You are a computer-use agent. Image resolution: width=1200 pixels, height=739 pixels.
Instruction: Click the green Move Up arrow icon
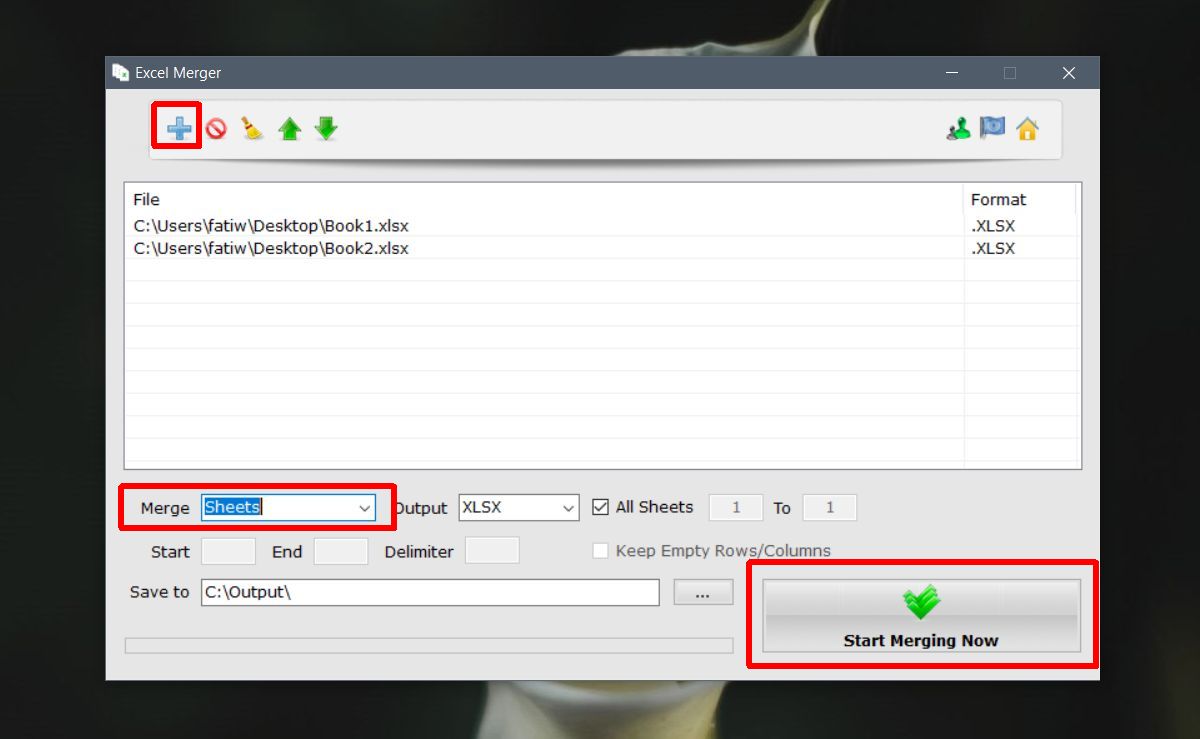coord(289,128)
